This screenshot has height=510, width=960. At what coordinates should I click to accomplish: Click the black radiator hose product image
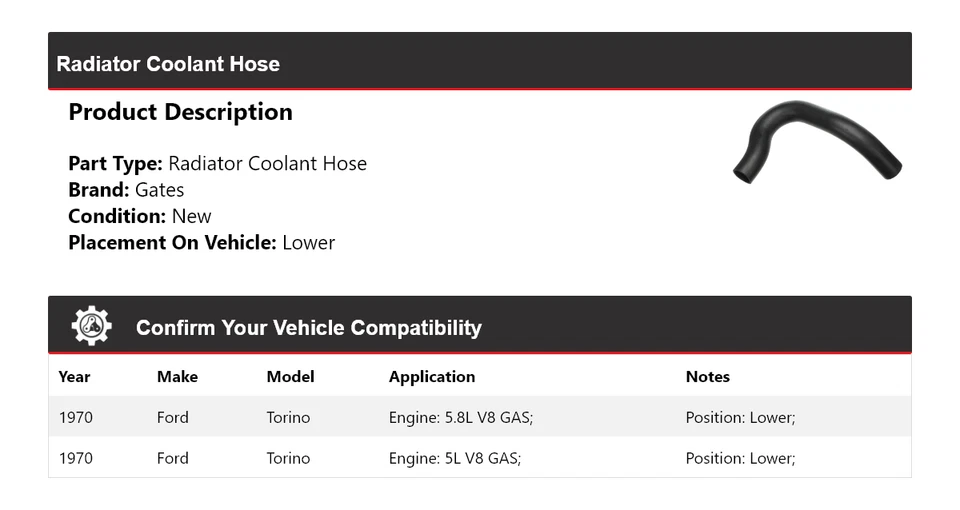tap(817, 143)
